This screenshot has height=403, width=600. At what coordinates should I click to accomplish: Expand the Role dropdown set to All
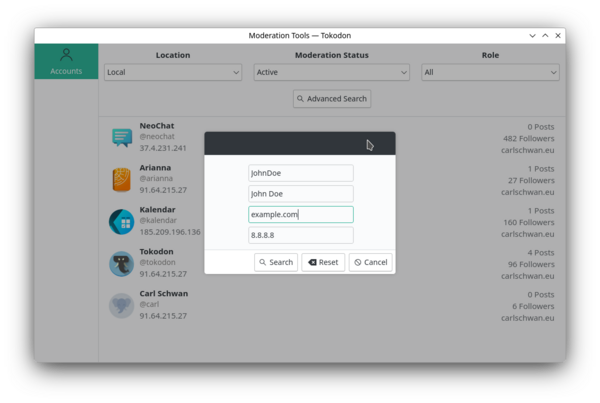[x=490, y=72]
